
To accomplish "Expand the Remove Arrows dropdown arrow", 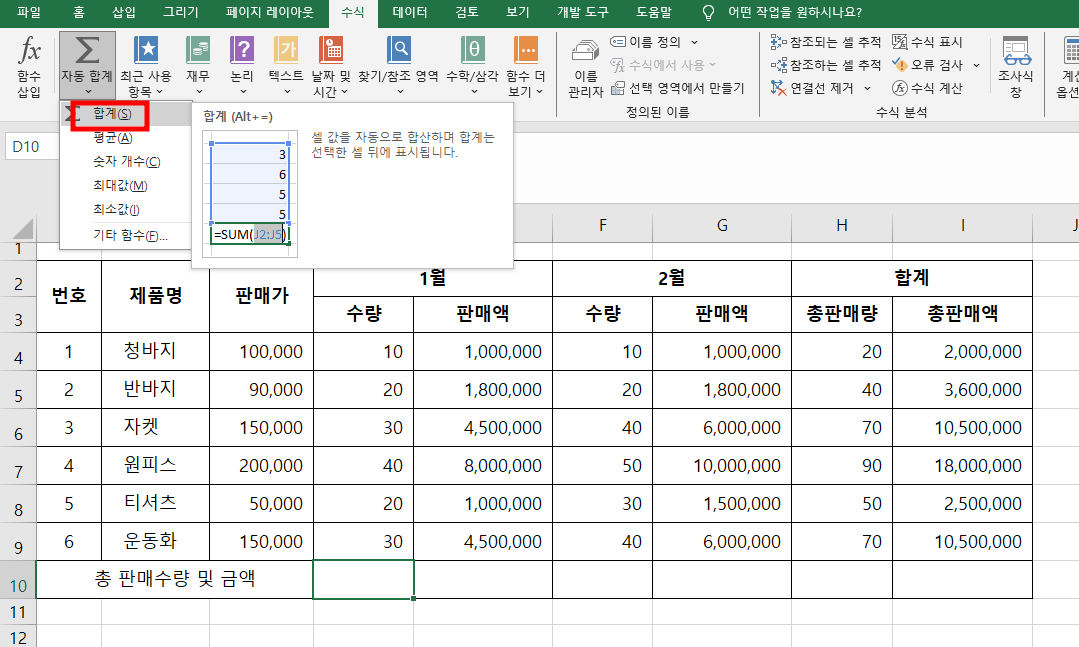I will click(x=868, y=88).
